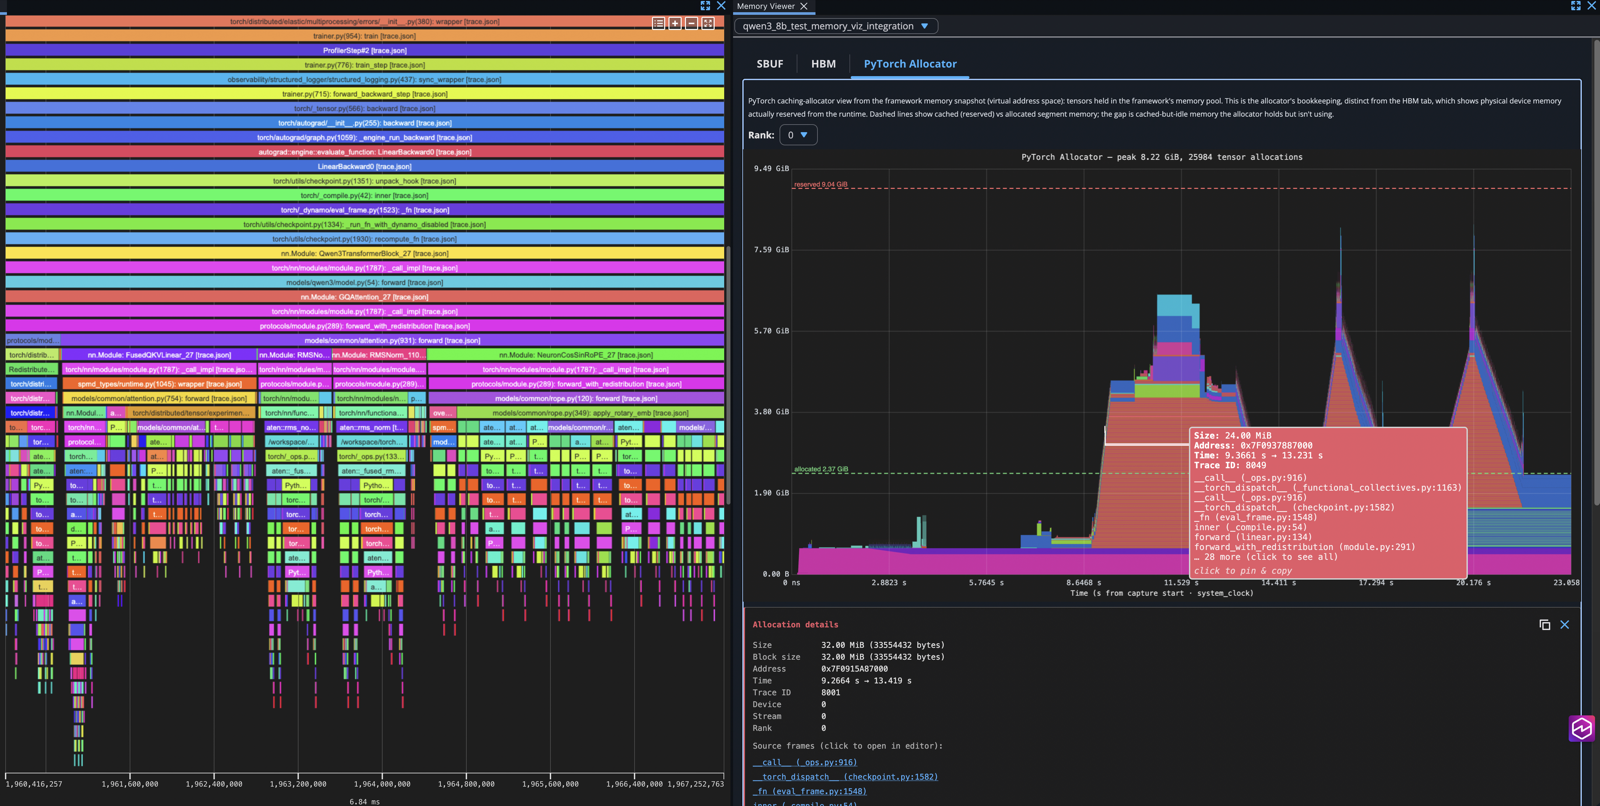Zoom out the flame graph with minus icon
Image resolution: width=1600 pixels, height=806 pixels.
click(x=691, y=23)
